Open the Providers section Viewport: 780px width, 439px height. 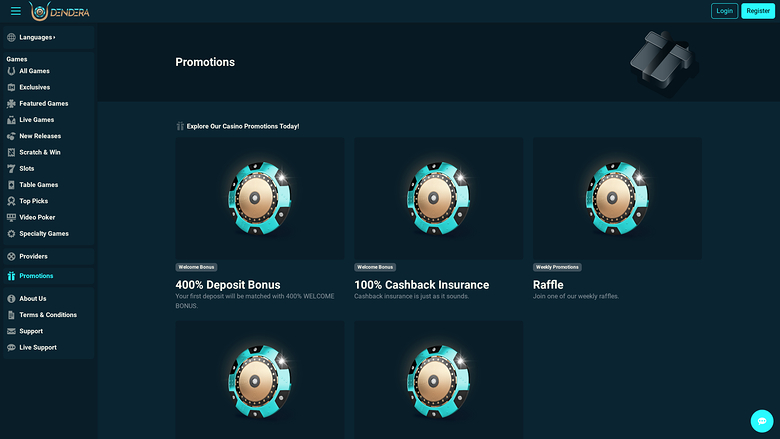click(x=33, y=256)
